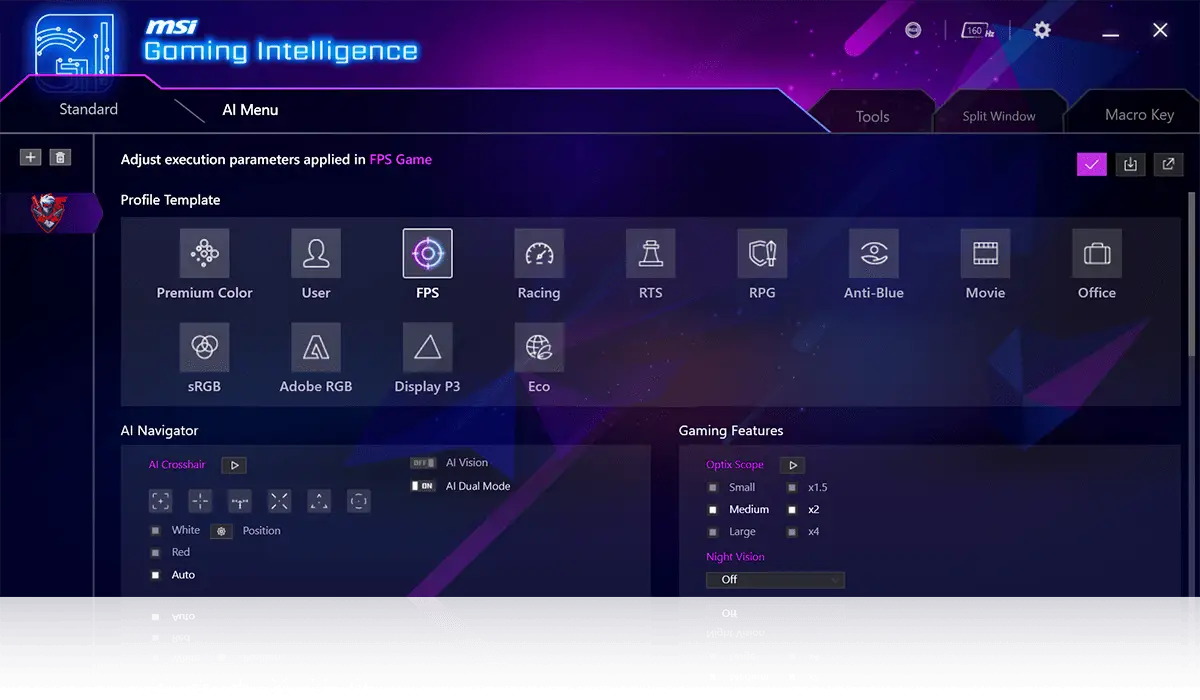This screenshot has width=1200, height=700.
Task: Select the RTS chess piece profile
Action: (650, 253)
